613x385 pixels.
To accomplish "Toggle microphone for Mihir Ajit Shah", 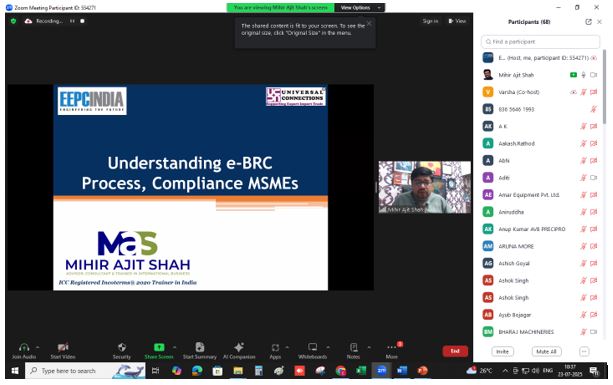I will point(583,75).
